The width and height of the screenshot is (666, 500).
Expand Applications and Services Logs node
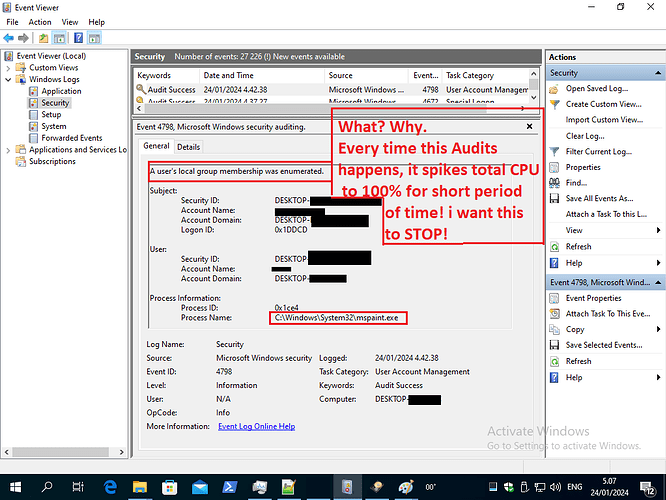(8, 150)
